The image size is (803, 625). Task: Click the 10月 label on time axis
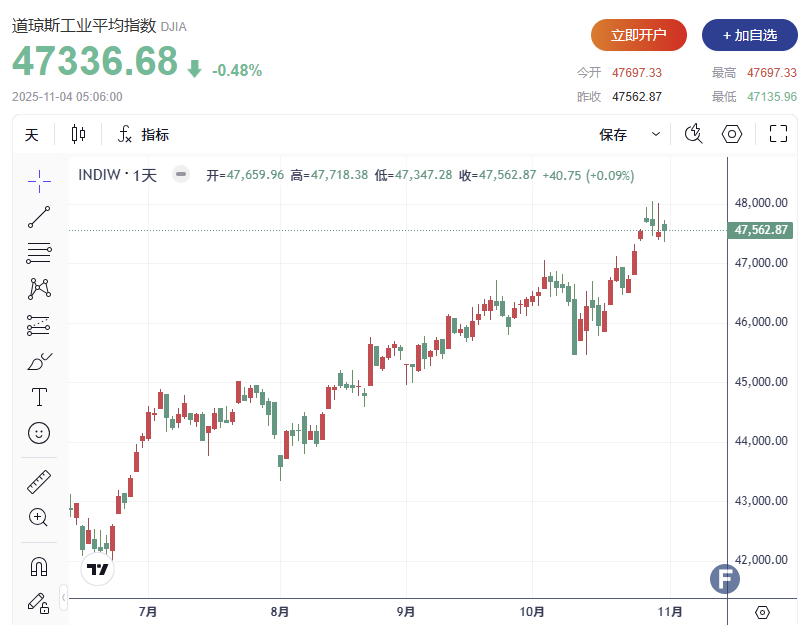[532, 612]
